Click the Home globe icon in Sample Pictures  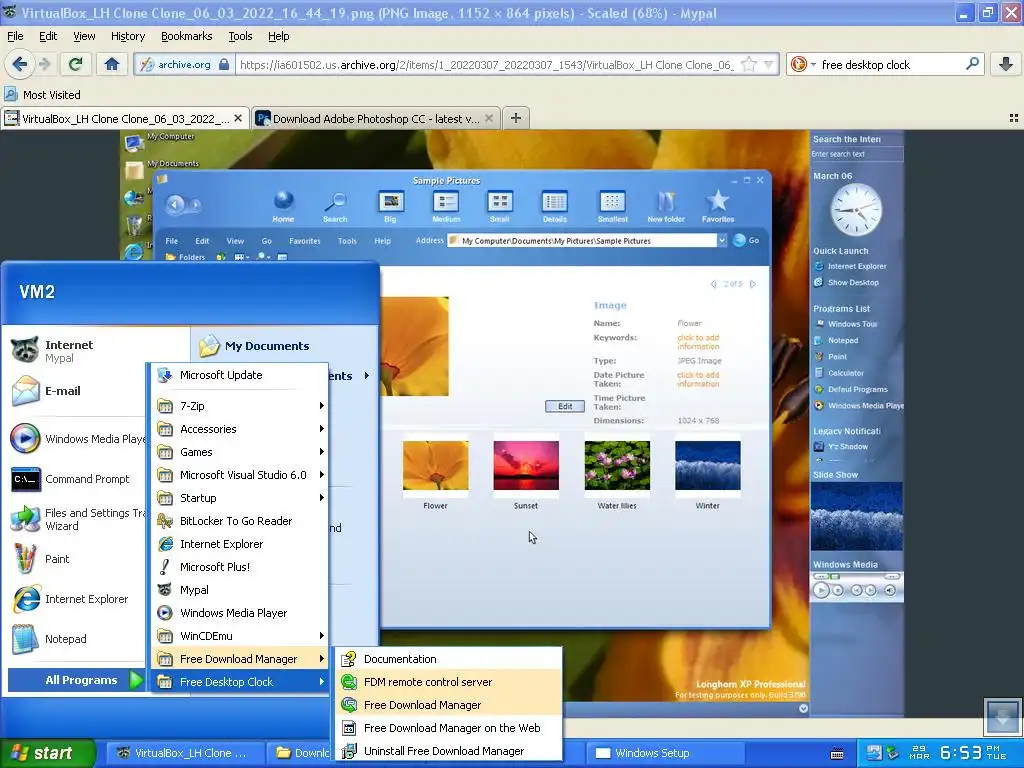(x=283, y=206)
